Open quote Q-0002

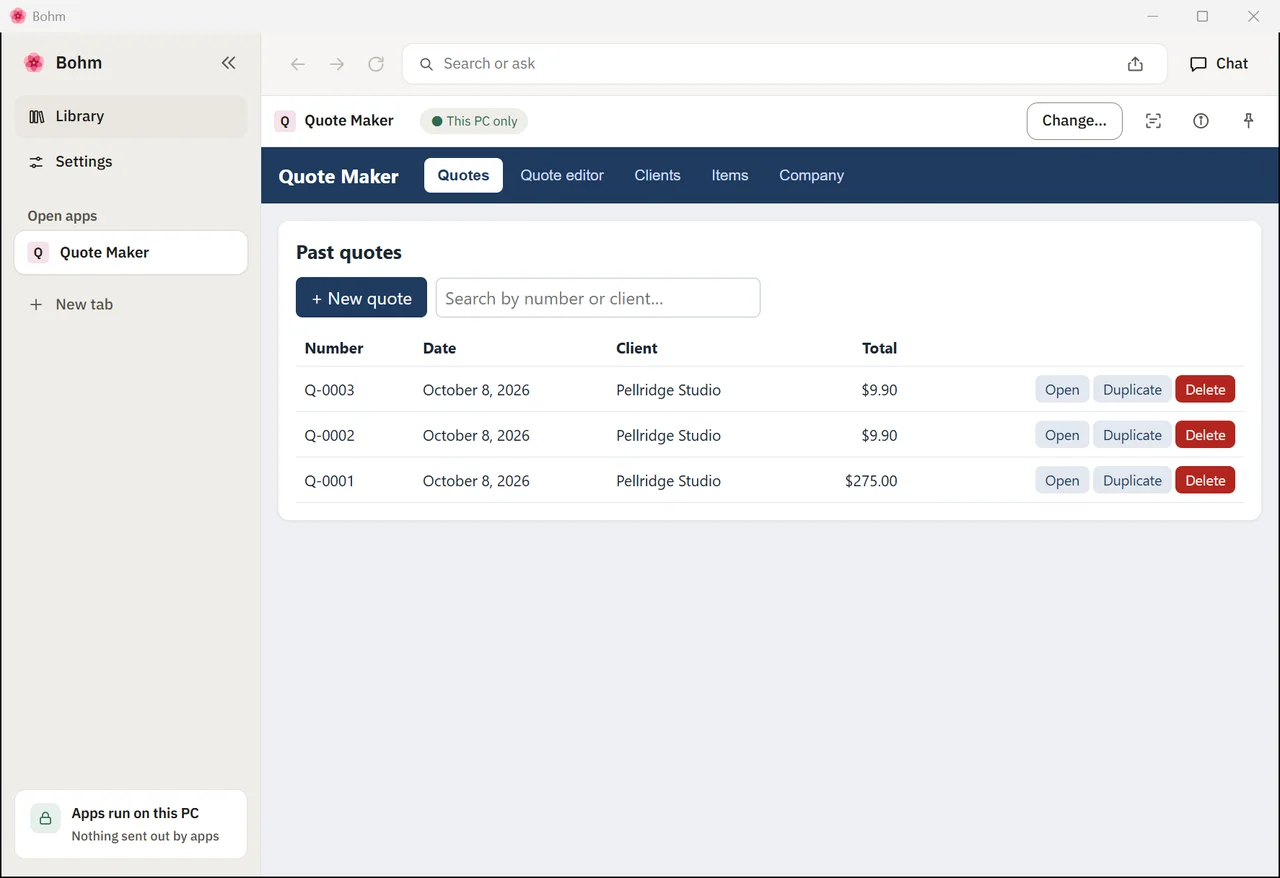click(x=1062, y=435)
